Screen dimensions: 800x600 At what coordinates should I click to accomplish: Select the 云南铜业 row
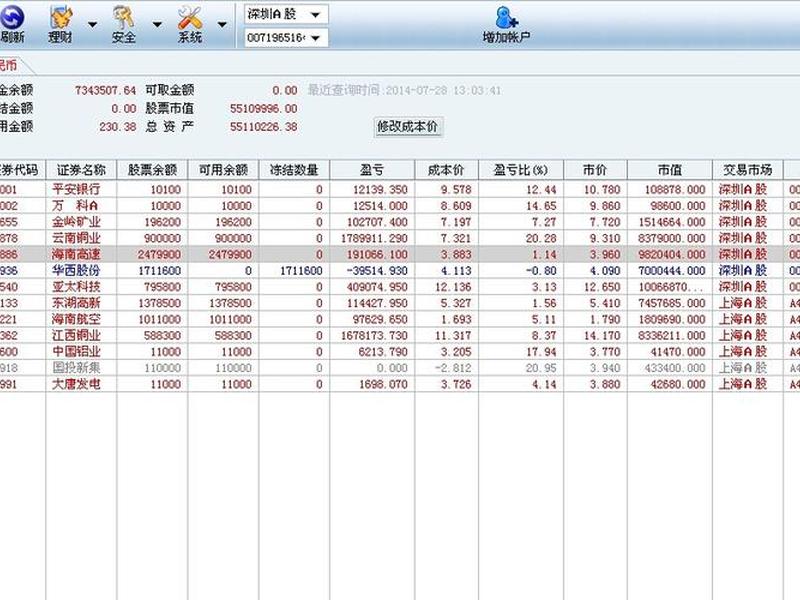click(400, 238)
